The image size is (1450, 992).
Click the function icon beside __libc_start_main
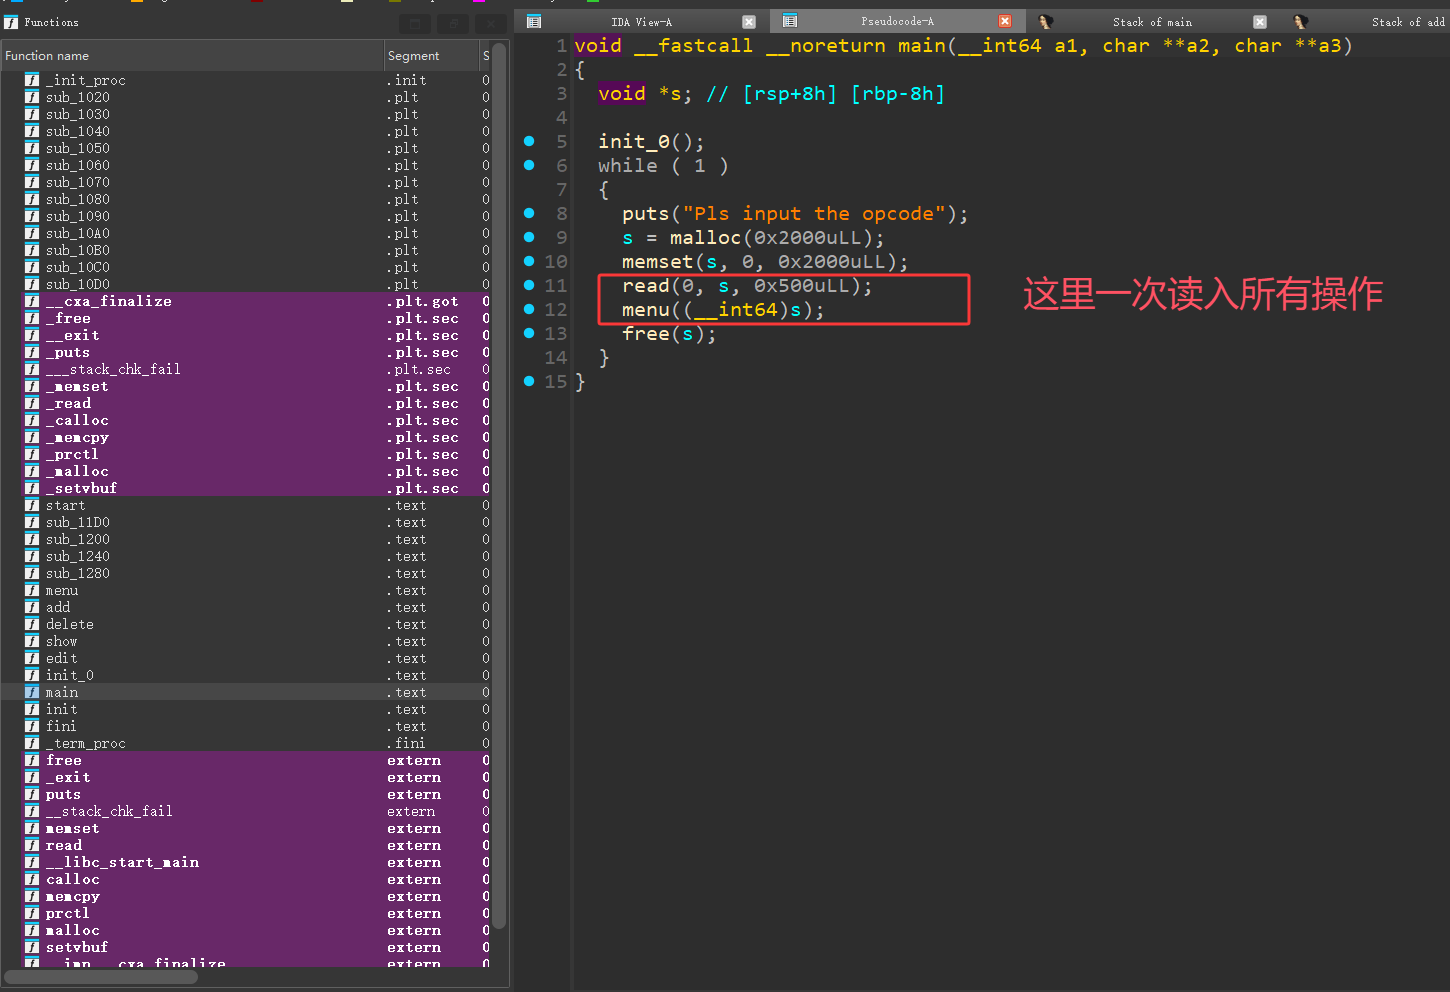(32, 862)
